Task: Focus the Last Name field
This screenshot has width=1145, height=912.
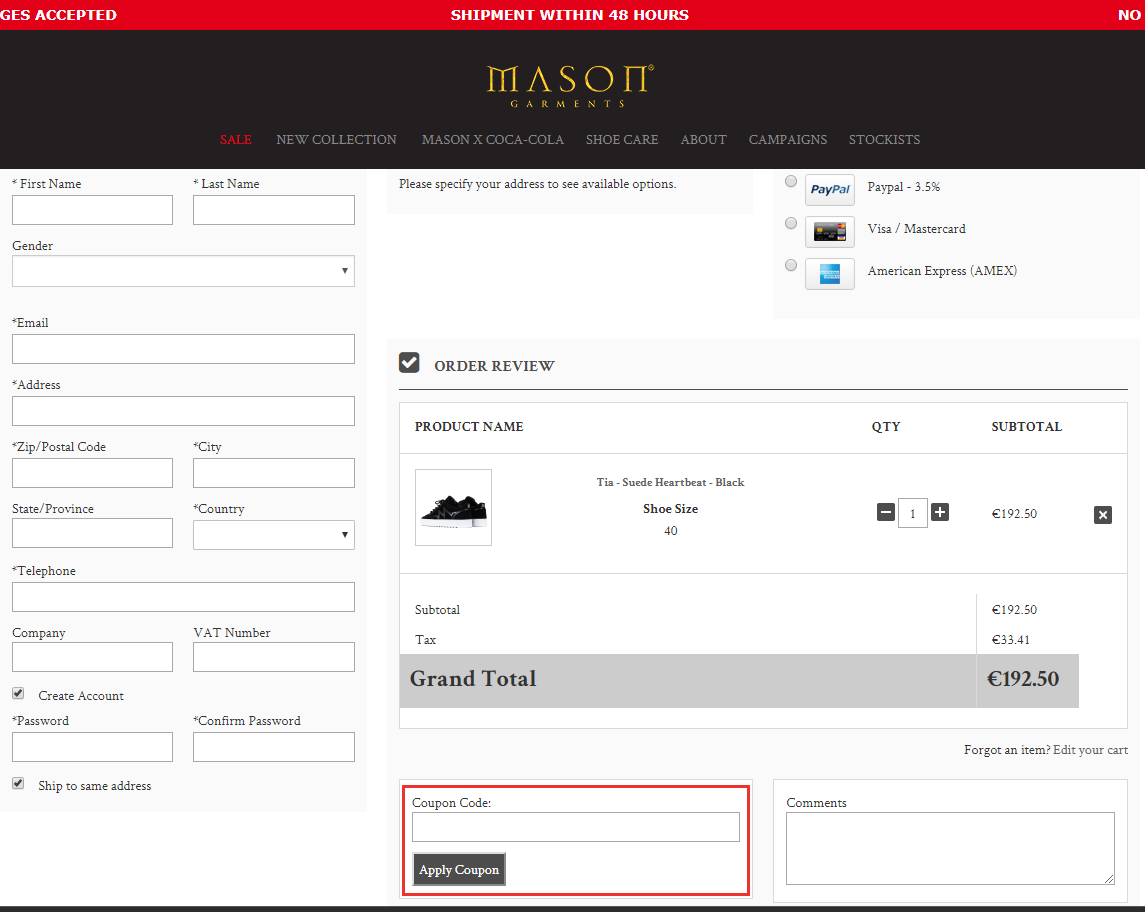Action: pyautogui.click(x=274, y=210)
